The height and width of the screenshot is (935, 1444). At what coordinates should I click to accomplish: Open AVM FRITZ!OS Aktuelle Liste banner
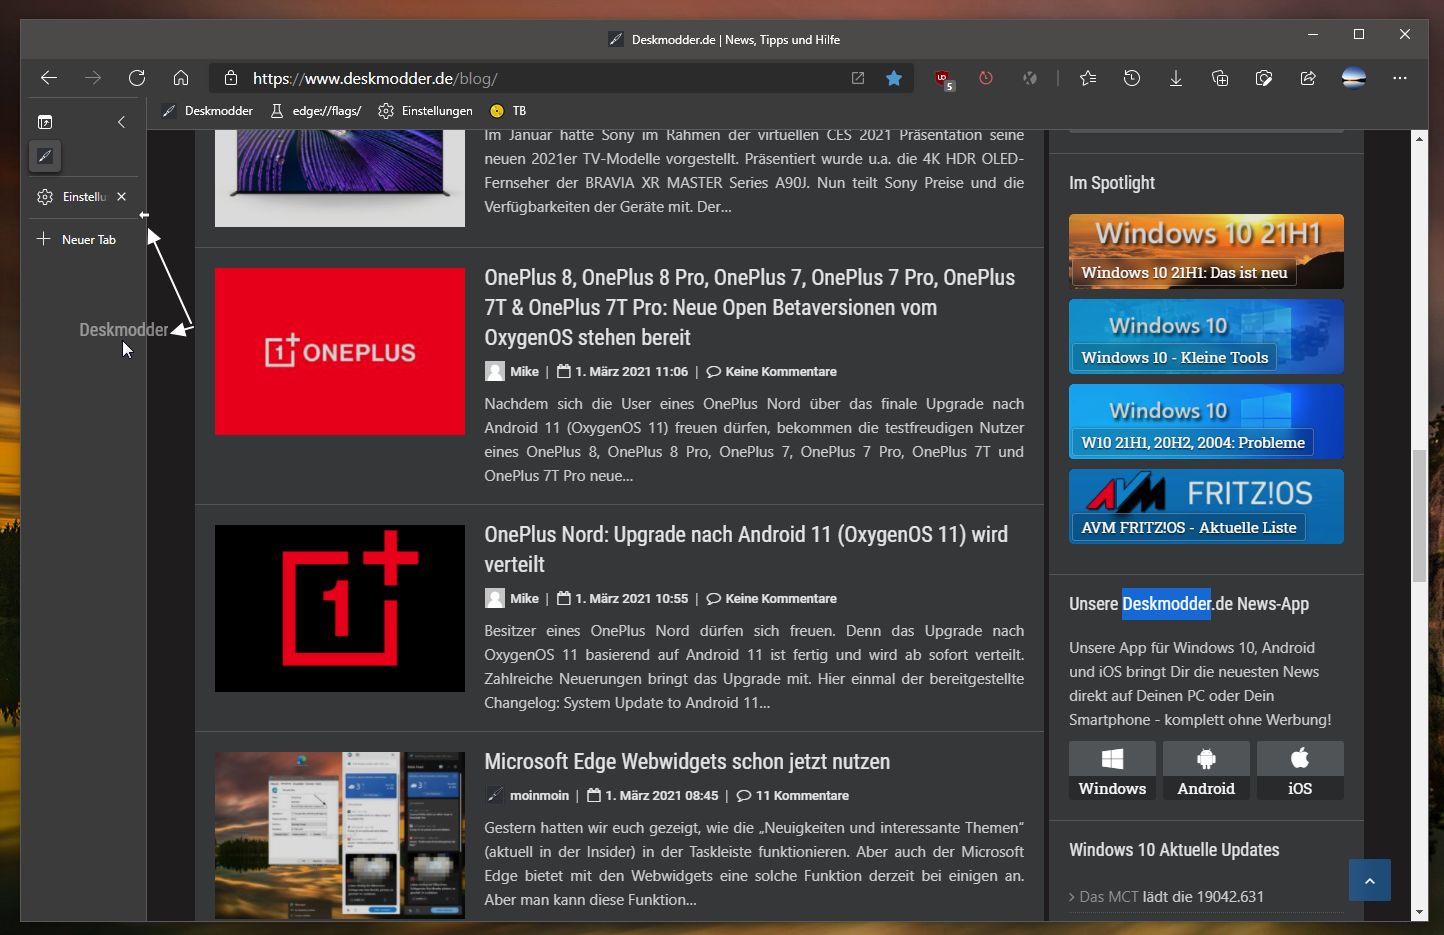pos(1206,506)
